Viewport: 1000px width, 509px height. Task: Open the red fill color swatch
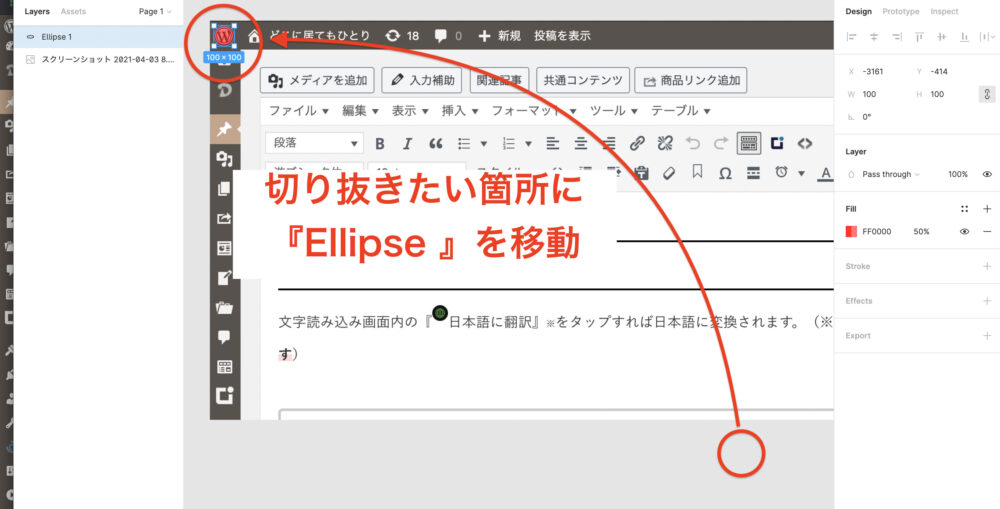pos(851,232)
